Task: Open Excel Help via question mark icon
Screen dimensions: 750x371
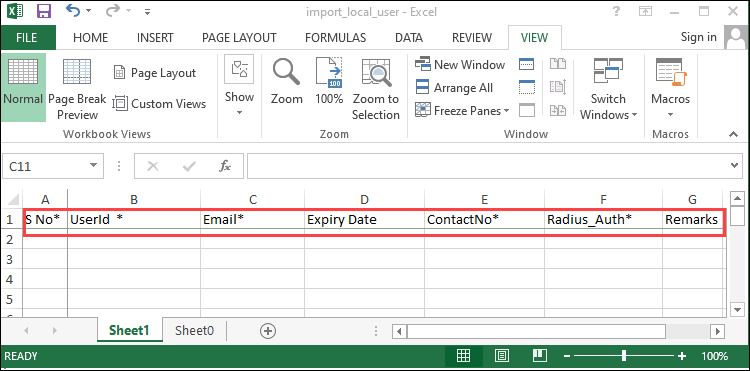Action: coord(616,11)
